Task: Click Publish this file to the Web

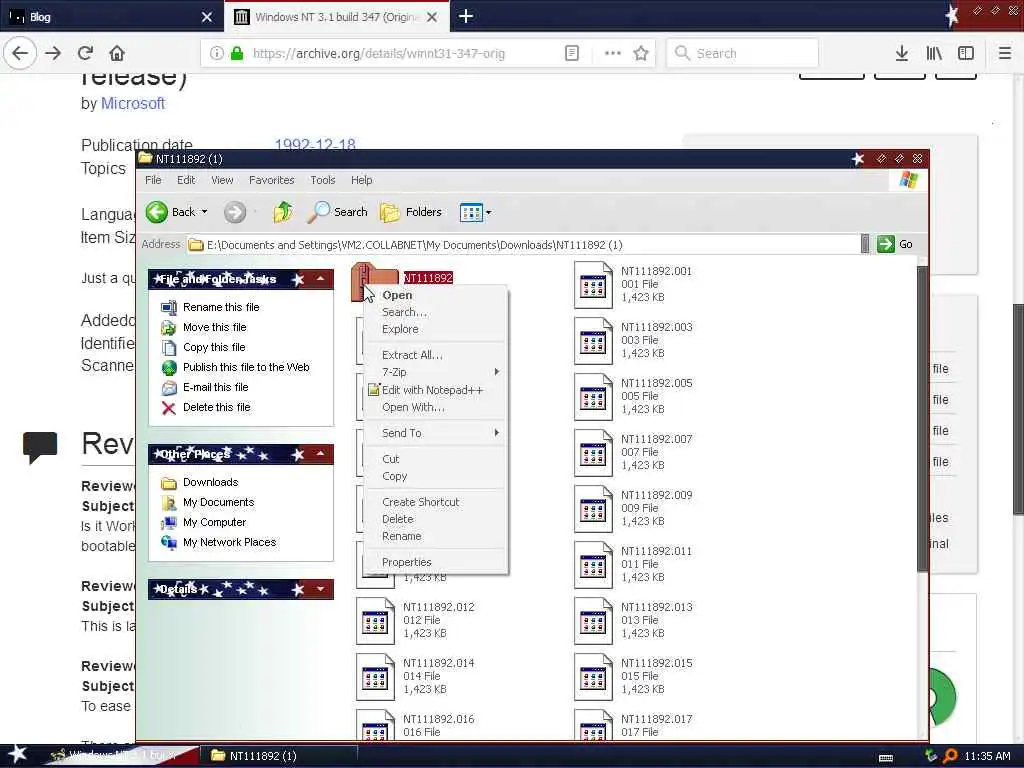Action: [x=246, y=367]
